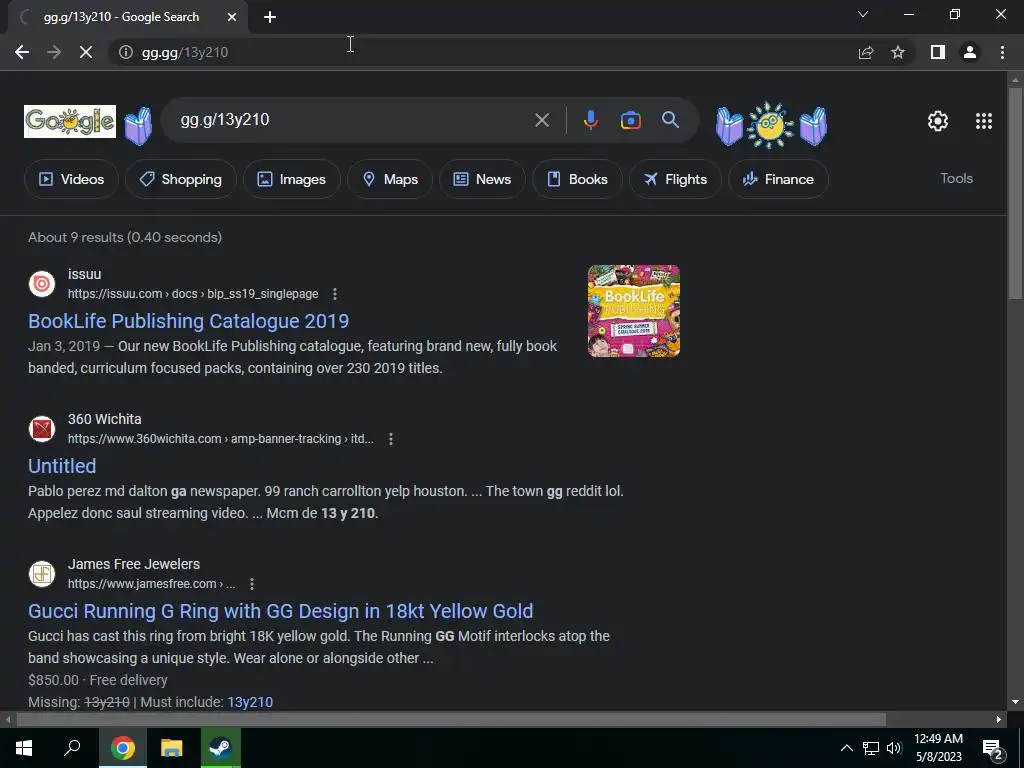Click the Chrome taskbar icon
Viewport: 1024px width, 768px height.
pyautogui.click(x=123, y=748)
